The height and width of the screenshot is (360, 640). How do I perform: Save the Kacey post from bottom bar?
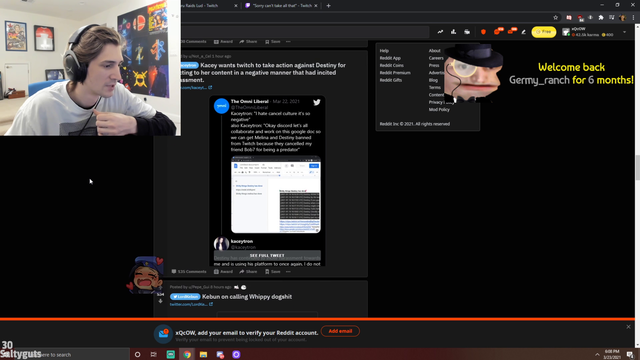click(x=273, y=271)
